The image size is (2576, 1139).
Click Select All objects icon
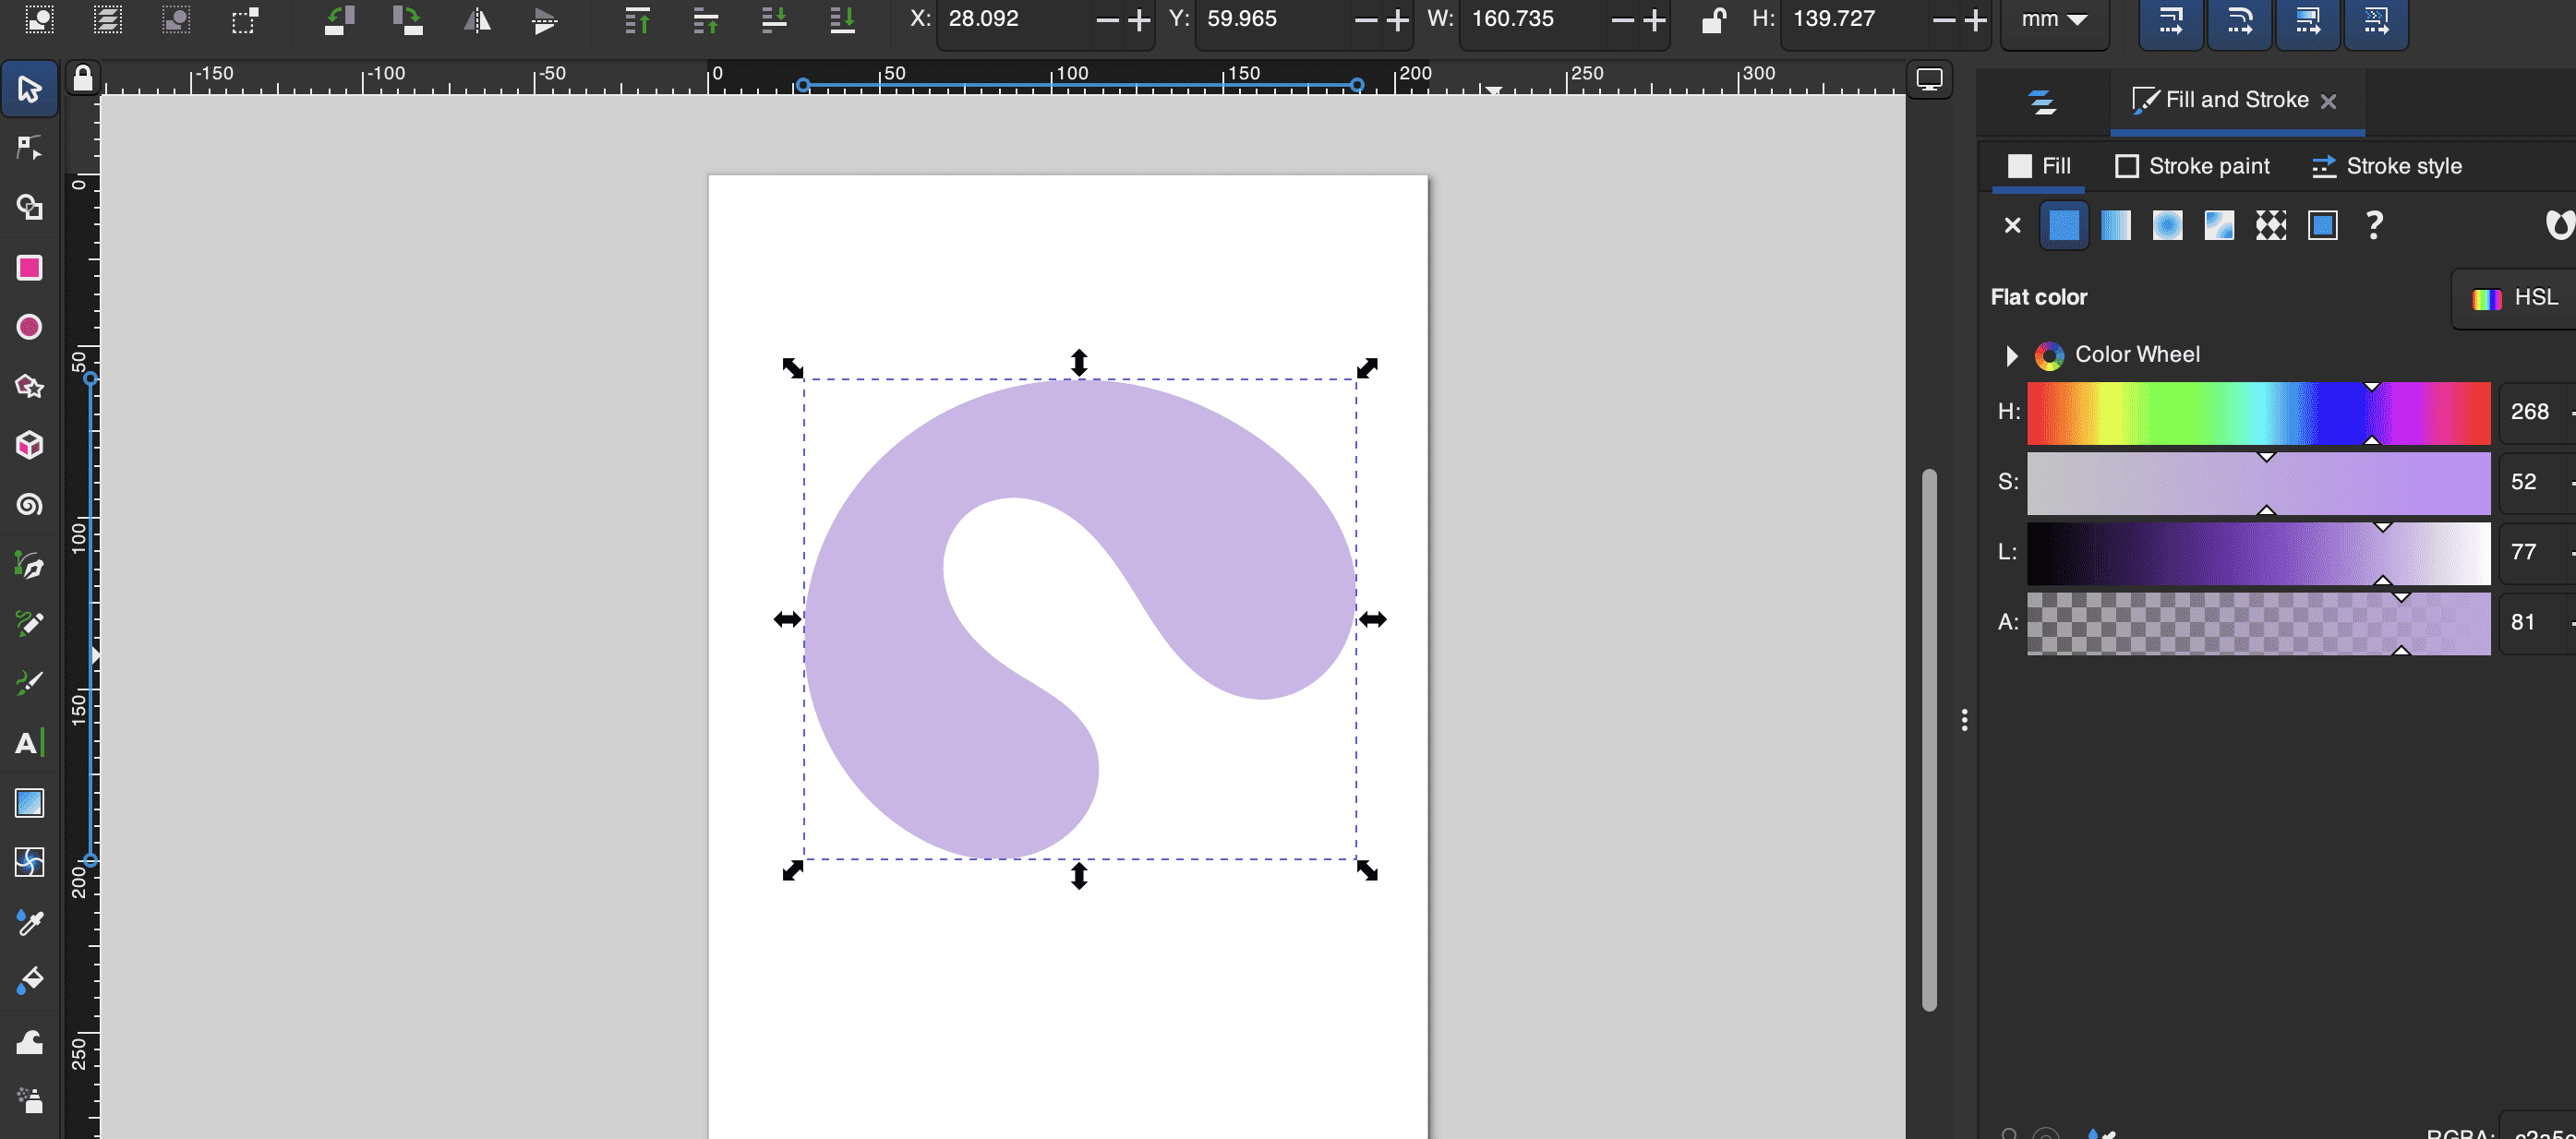coord(39,19)
